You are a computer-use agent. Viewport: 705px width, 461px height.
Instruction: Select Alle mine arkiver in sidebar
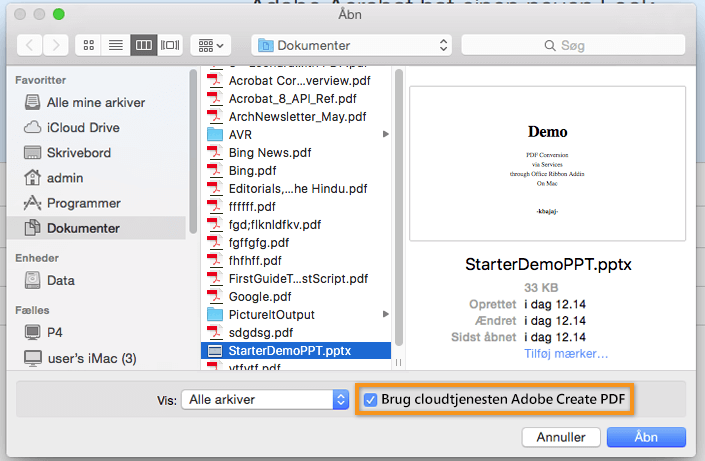[96, 103]
